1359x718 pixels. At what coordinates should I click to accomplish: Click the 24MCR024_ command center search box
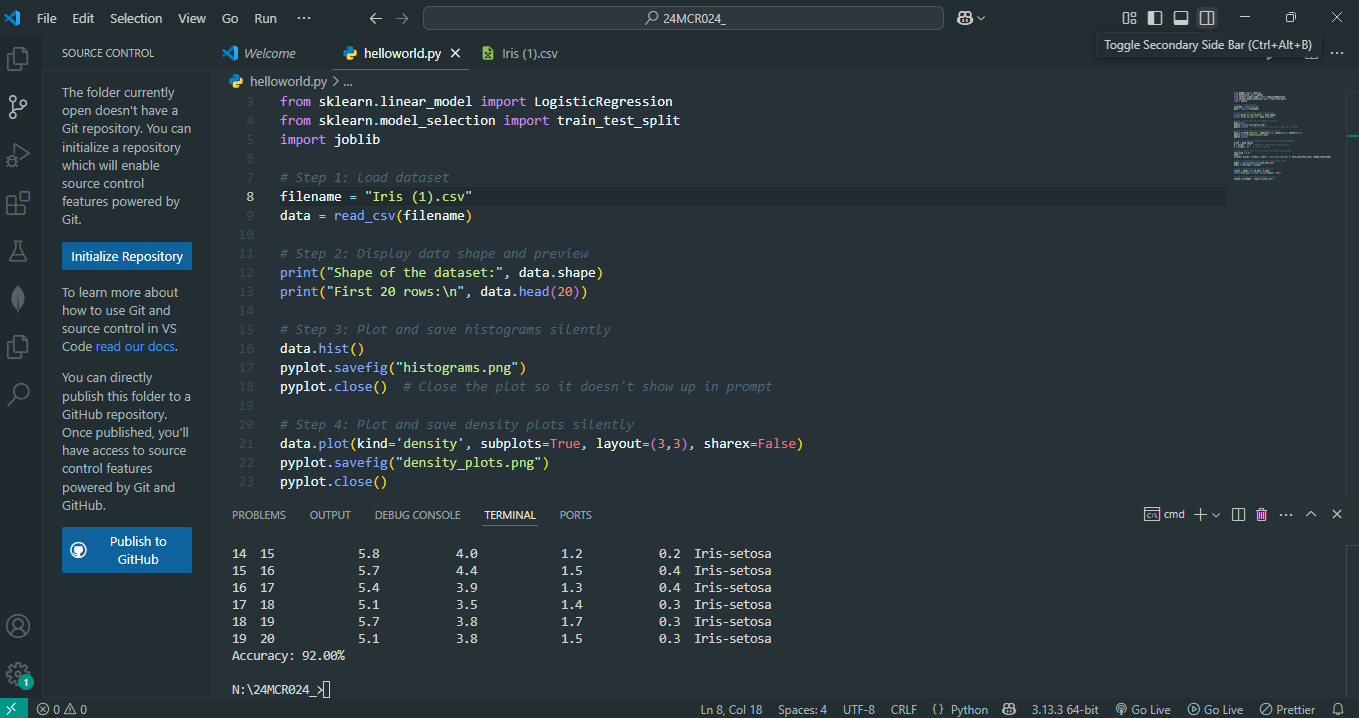point(683,18)
